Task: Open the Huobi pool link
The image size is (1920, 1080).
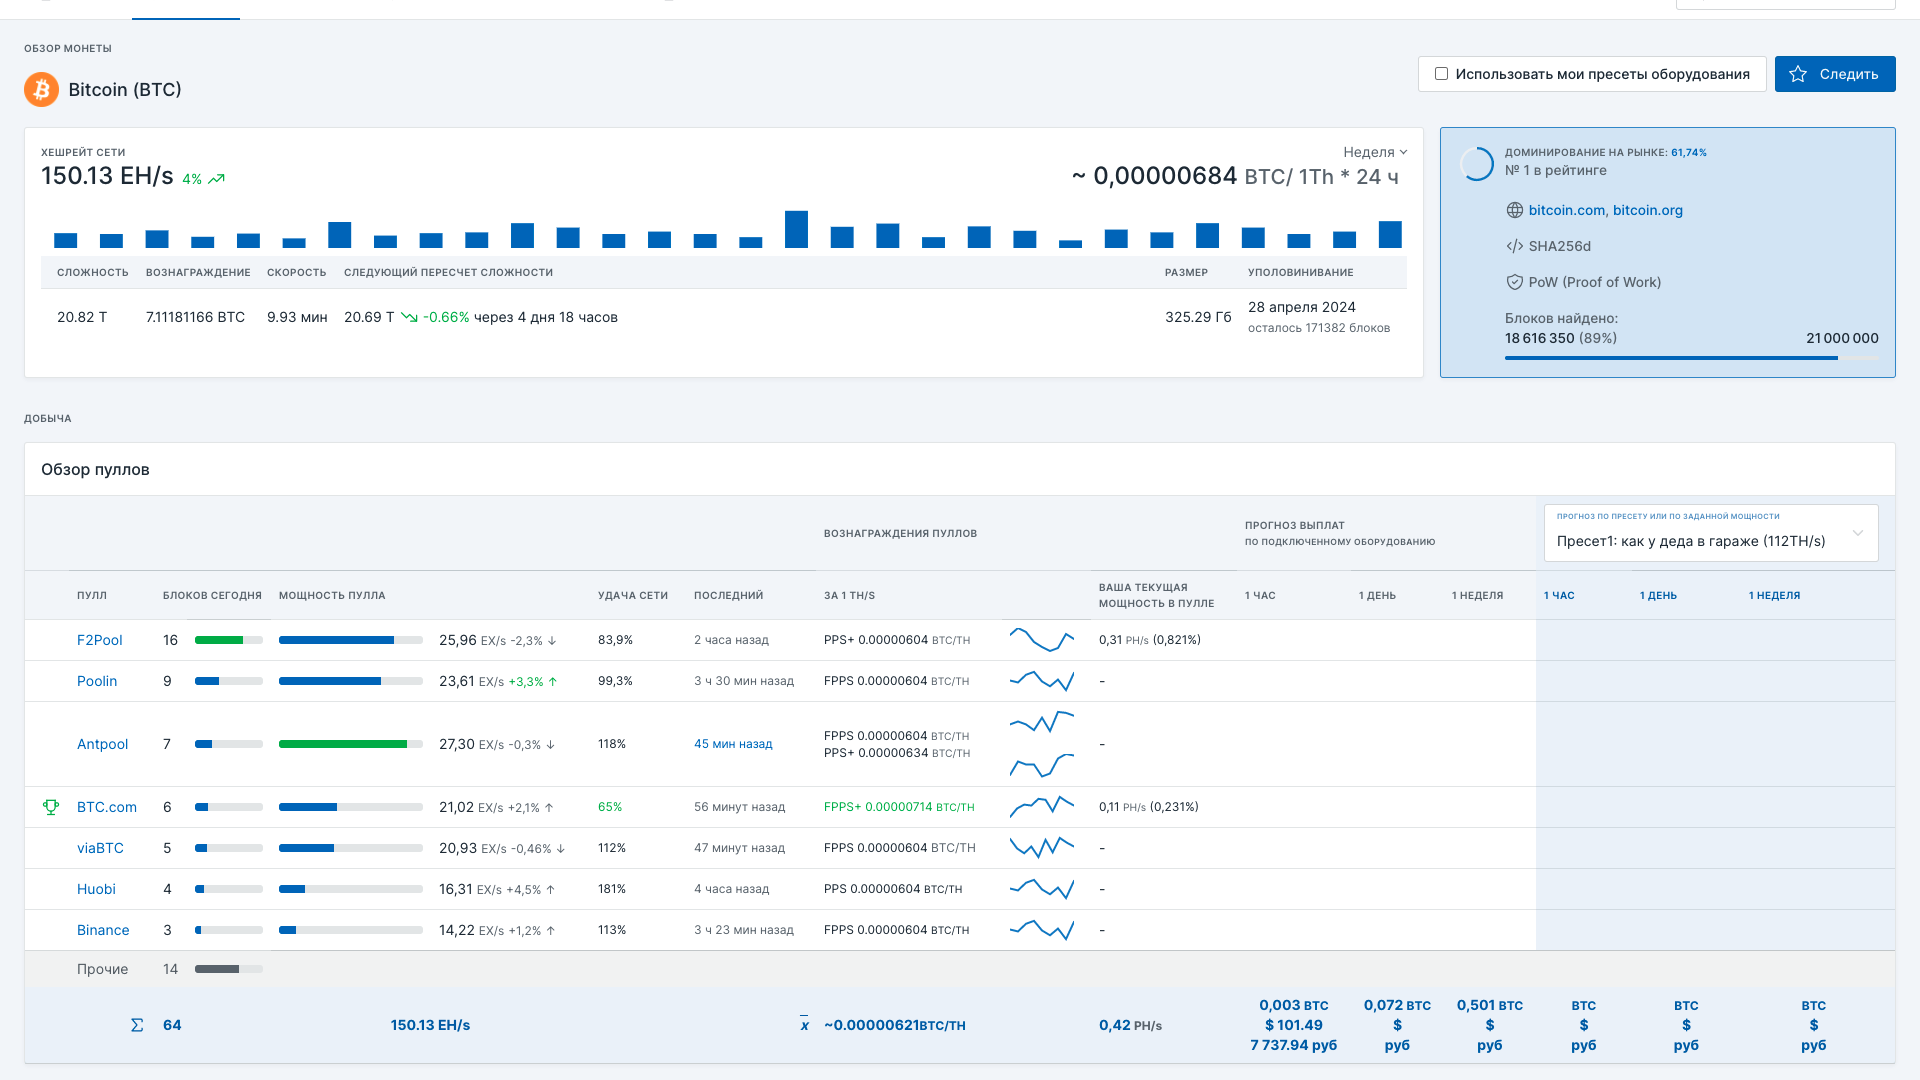Action: point(96,889)
